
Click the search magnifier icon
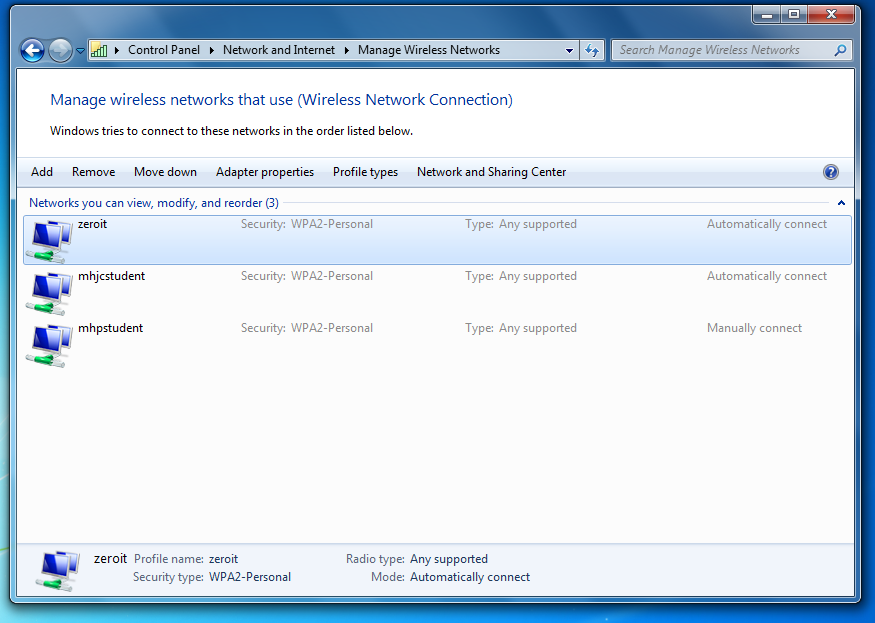pyautogui.click(x=840, y=50)
